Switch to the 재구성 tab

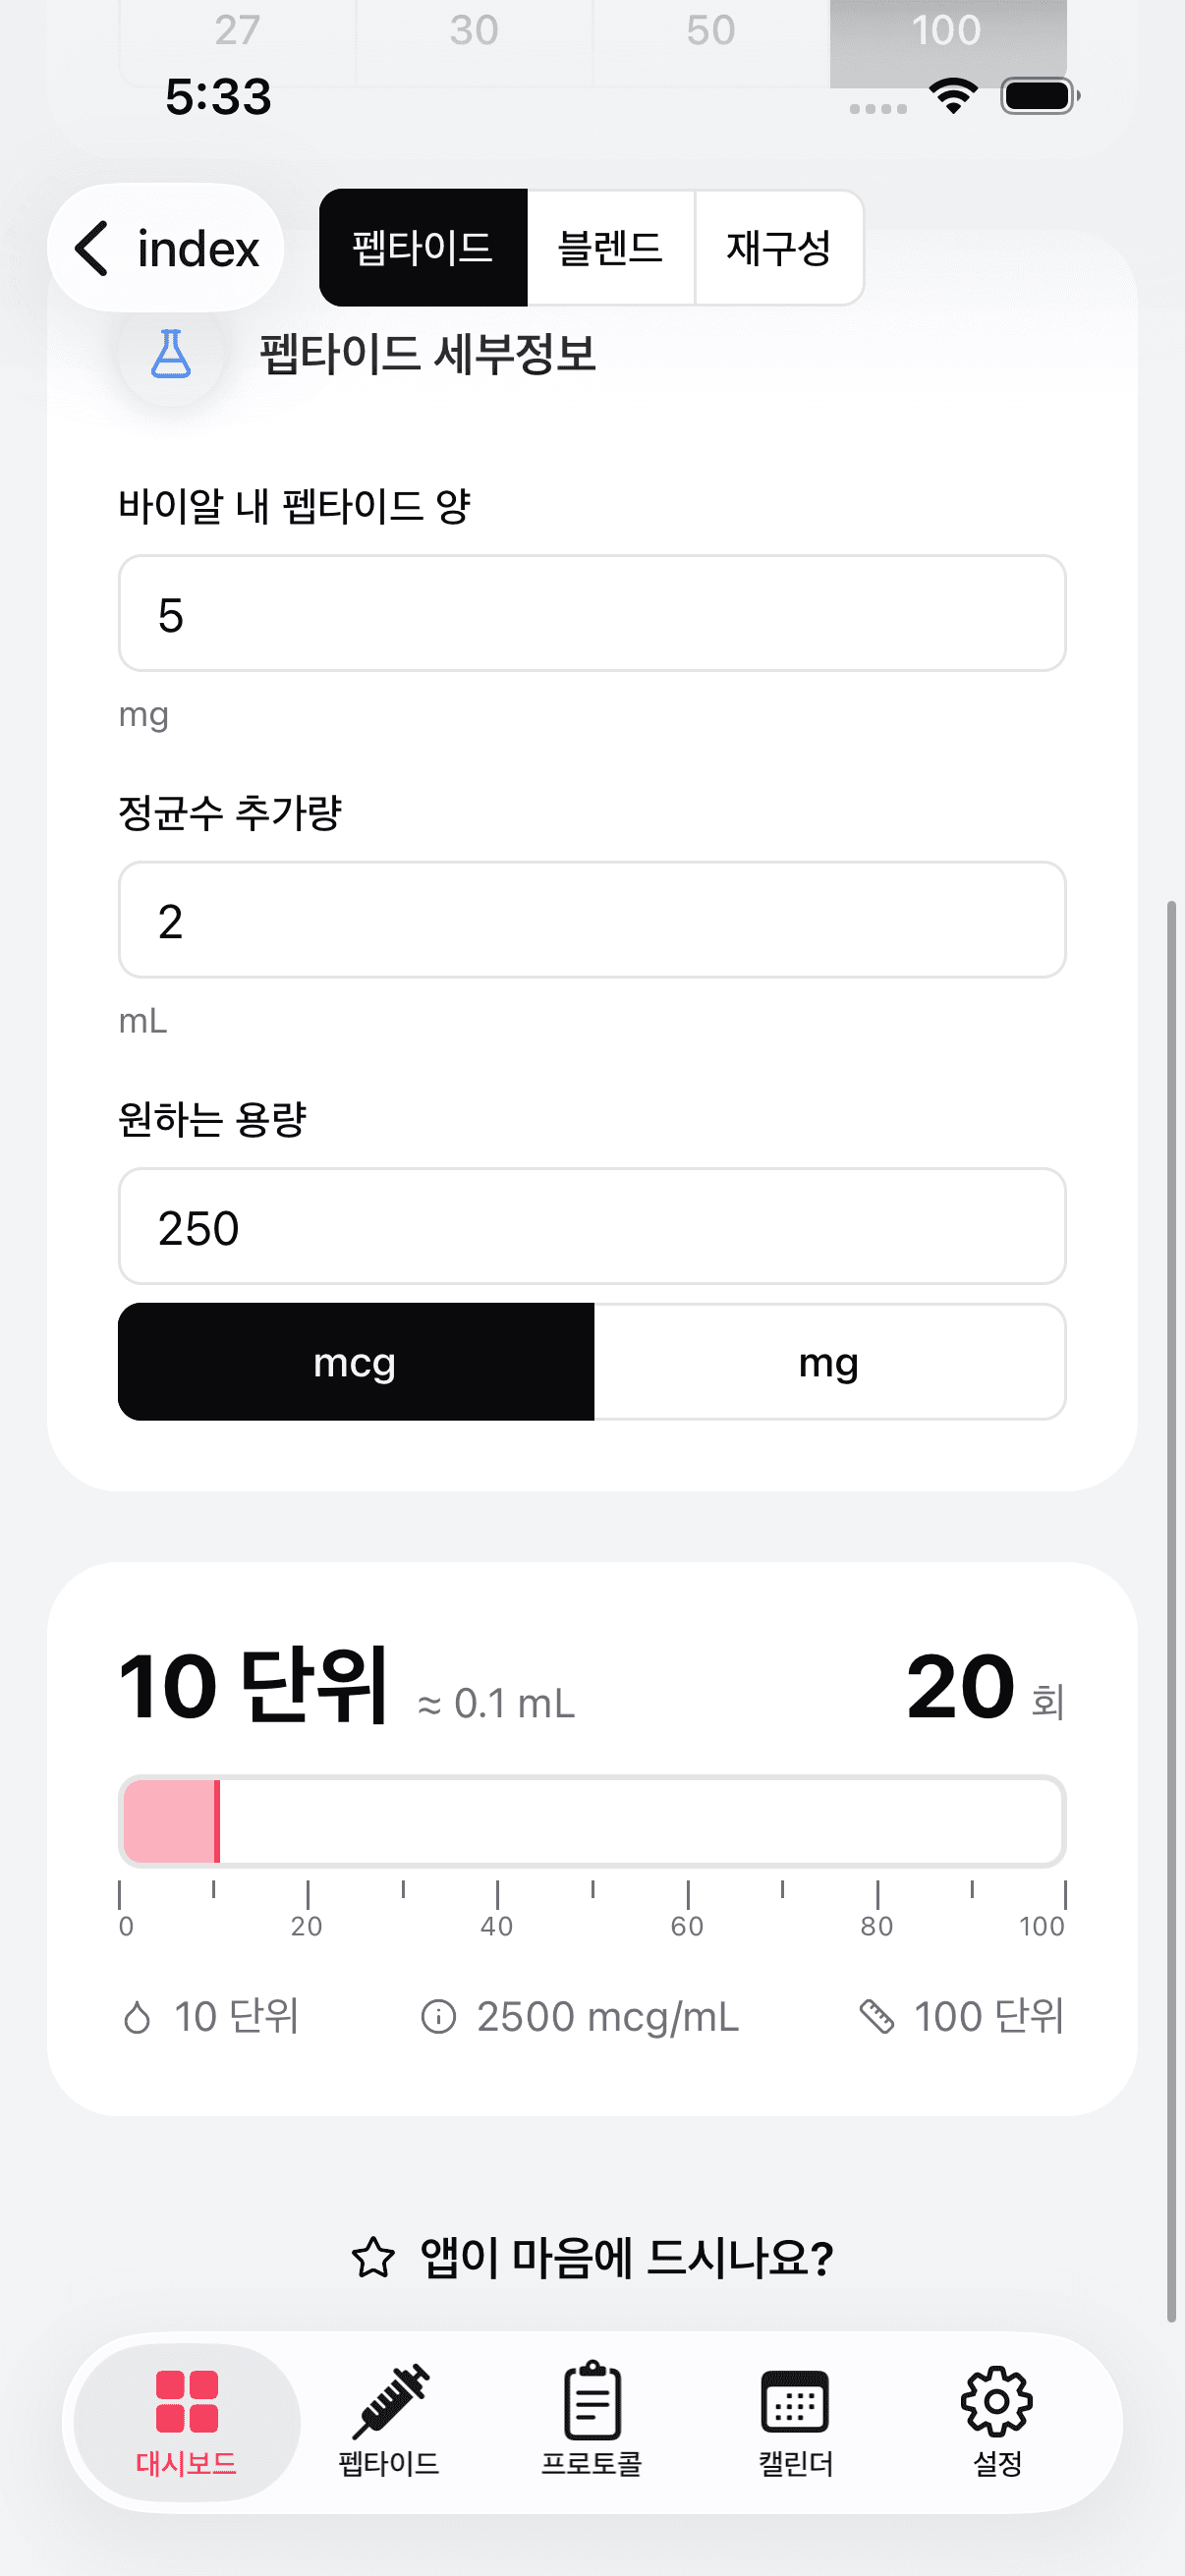779,248
